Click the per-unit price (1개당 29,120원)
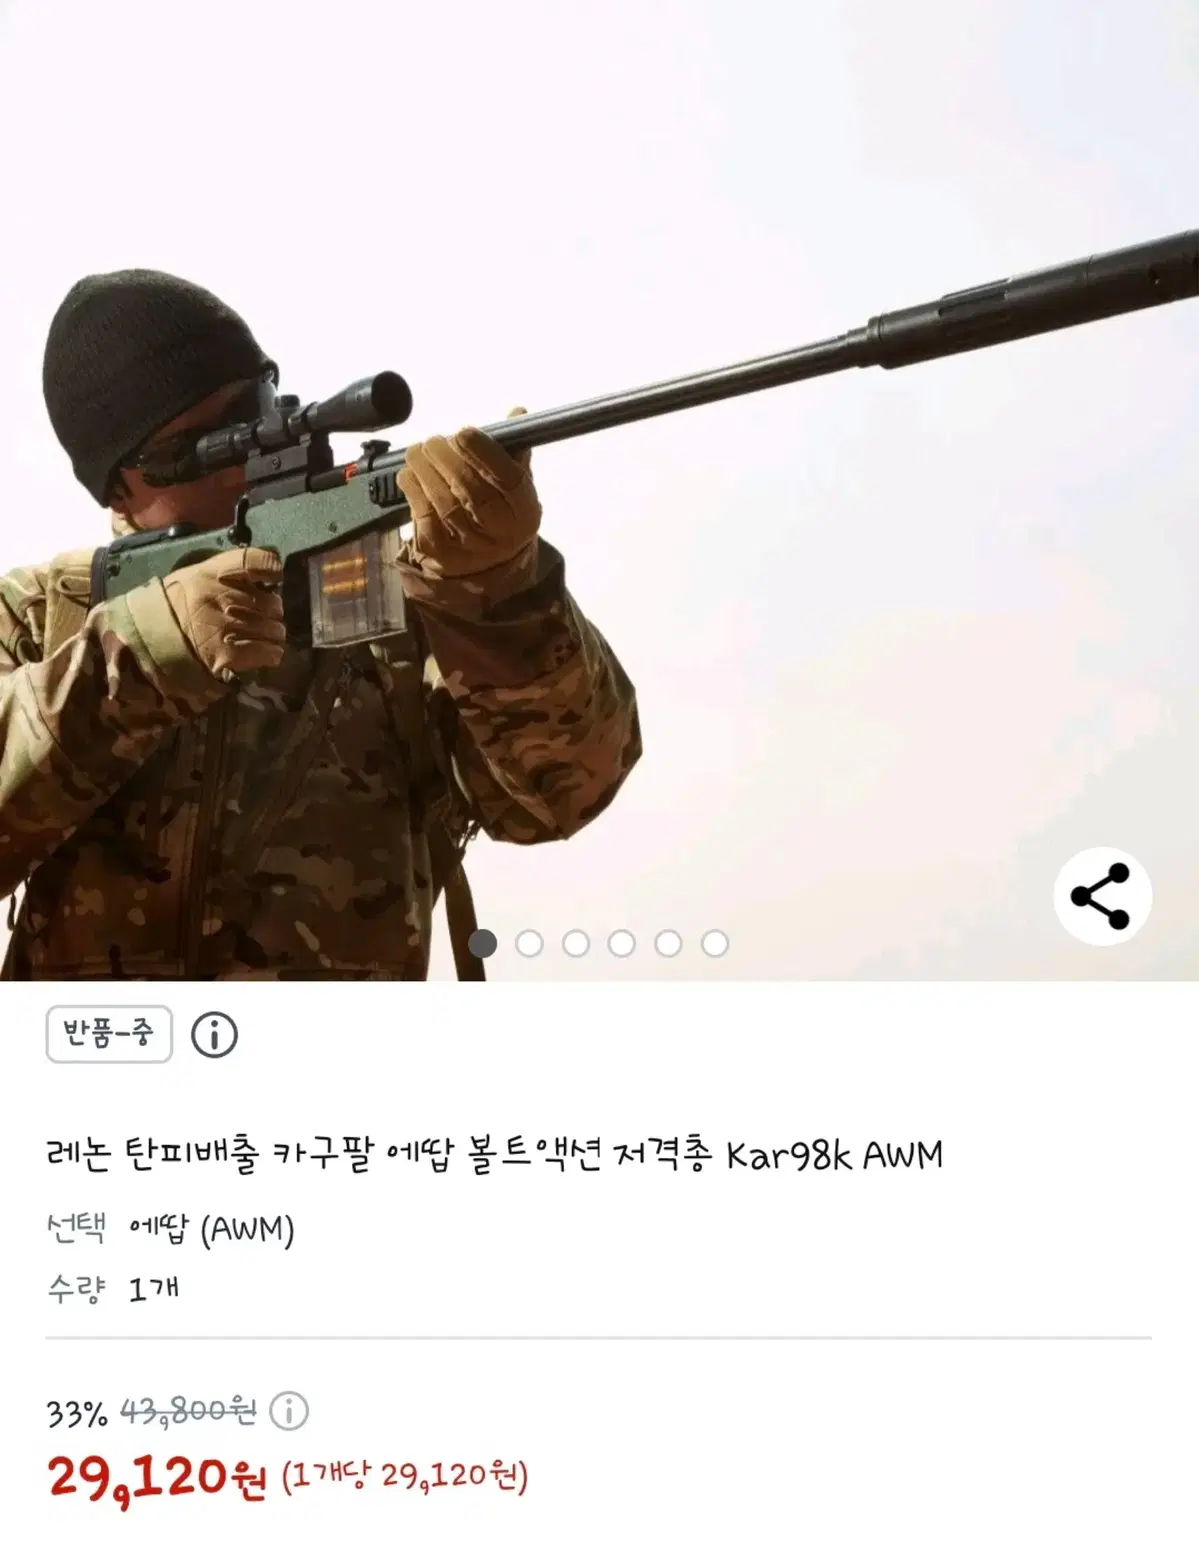This screenshot has height=1550, width=1199. pyautogui.click(x=404, y=1476)
